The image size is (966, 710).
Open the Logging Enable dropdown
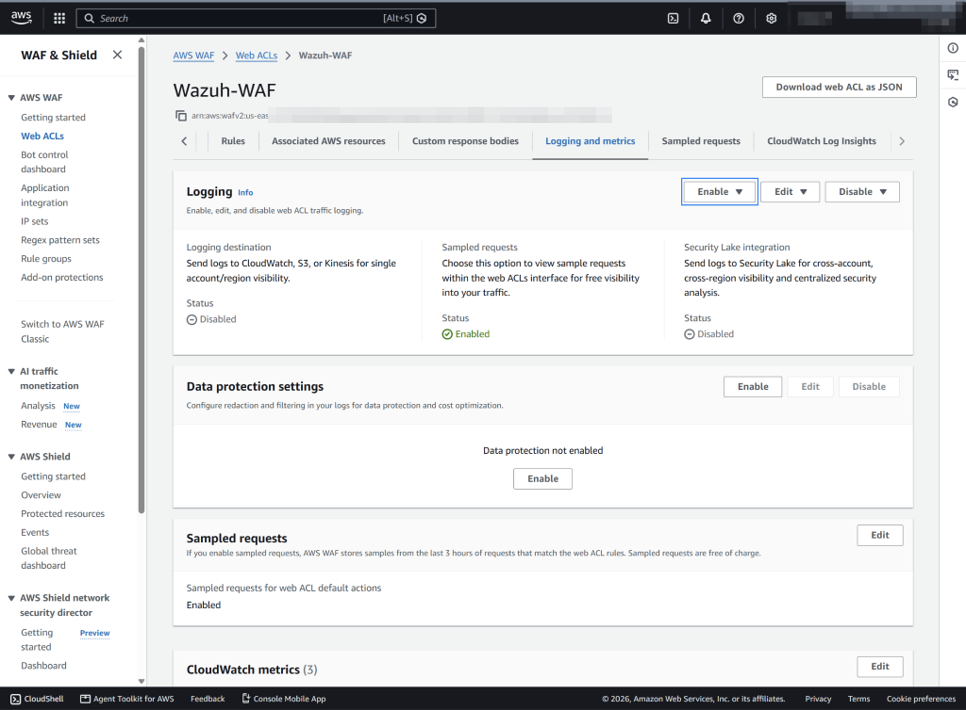(x=720, y=192)
